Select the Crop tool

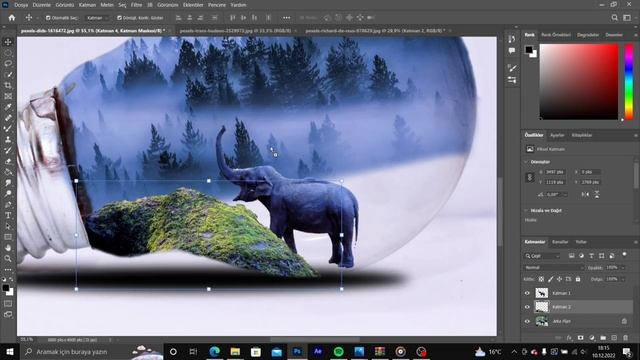click(x=8, y=85)
